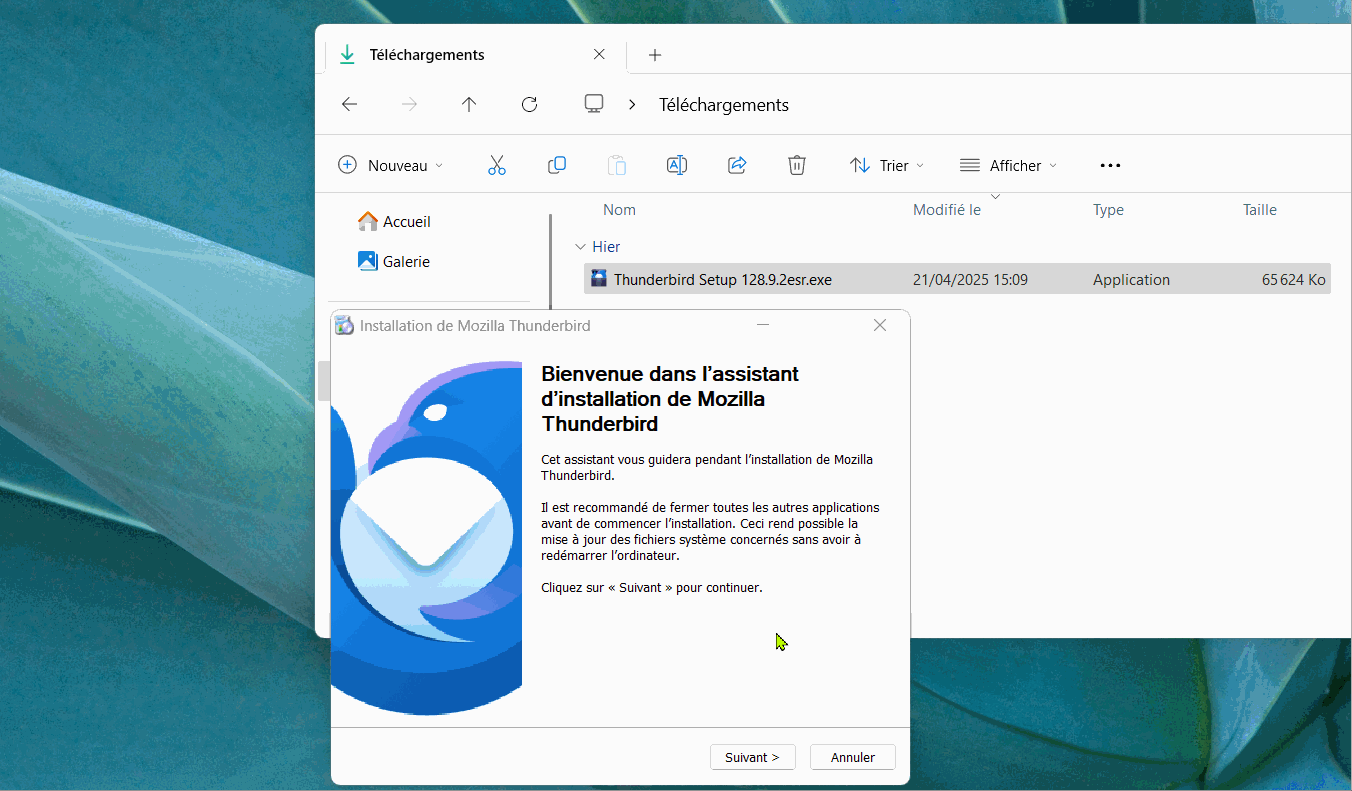
Task: Click the Accueil home icon
Action: click(368, 221)
